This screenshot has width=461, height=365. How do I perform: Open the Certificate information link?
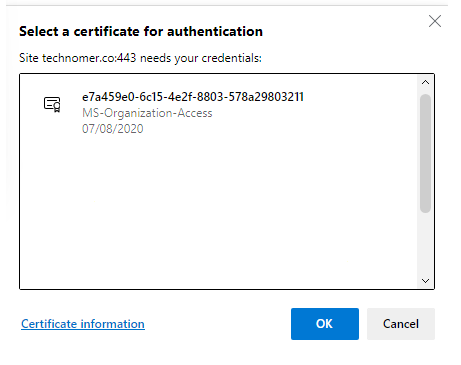pyautogui.click(x=83, y=324)
